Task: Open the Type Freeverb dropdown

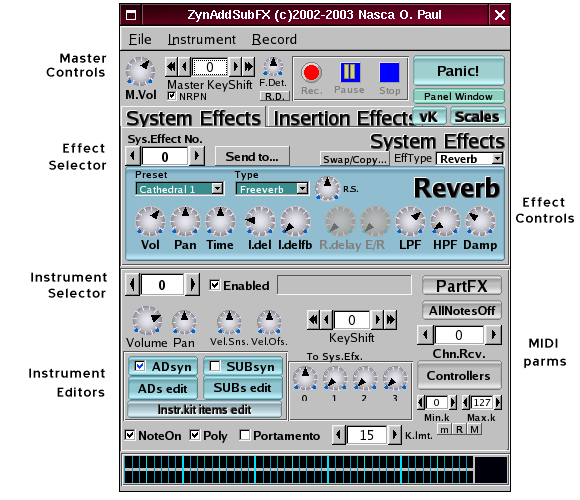Action: [272, 189]
